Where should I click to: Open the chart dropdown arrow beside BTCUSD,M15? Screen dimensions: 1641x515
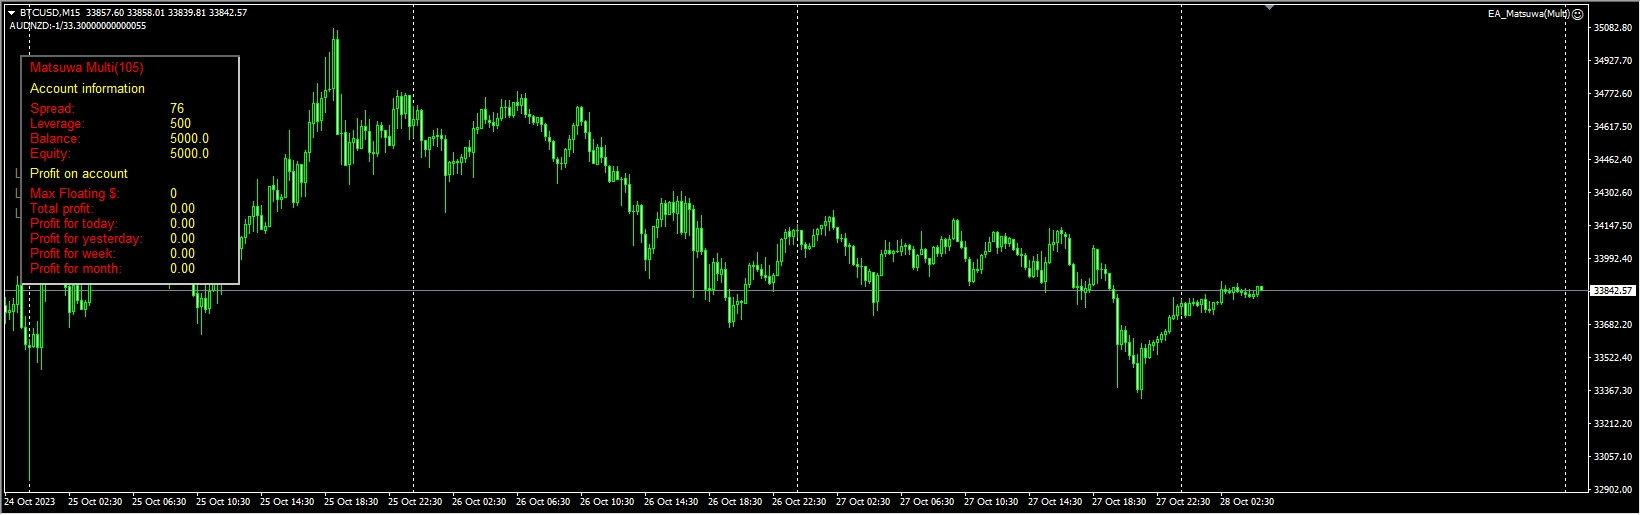pyautogui.click(x=12, y=13)
